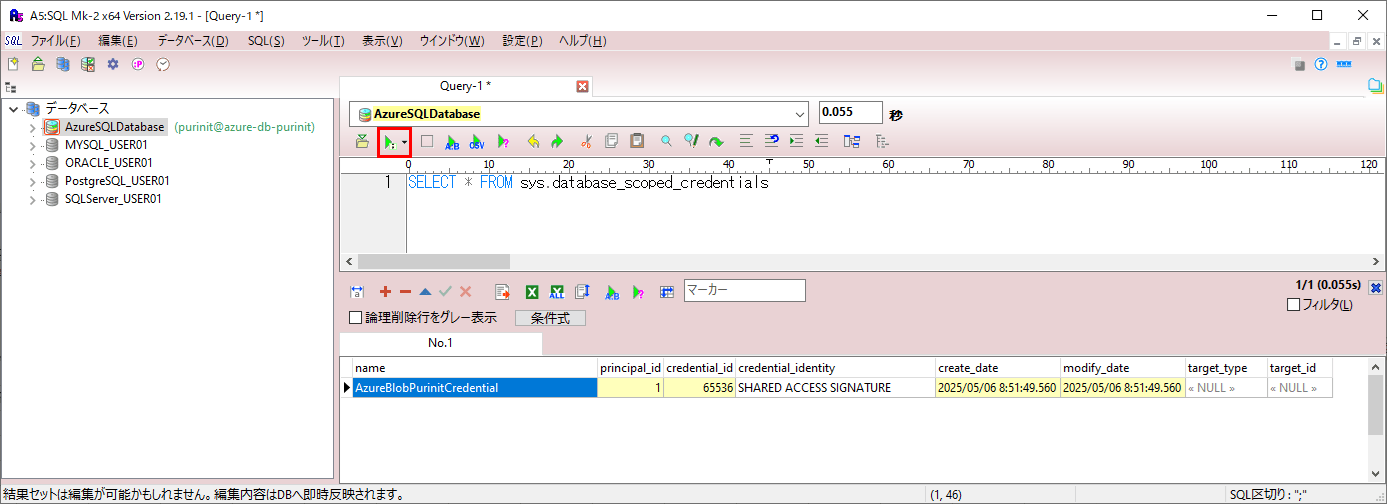Click the run with A:B comparison icon
Viewport: 1387px width, 504px height.
(x=452, y=142)
